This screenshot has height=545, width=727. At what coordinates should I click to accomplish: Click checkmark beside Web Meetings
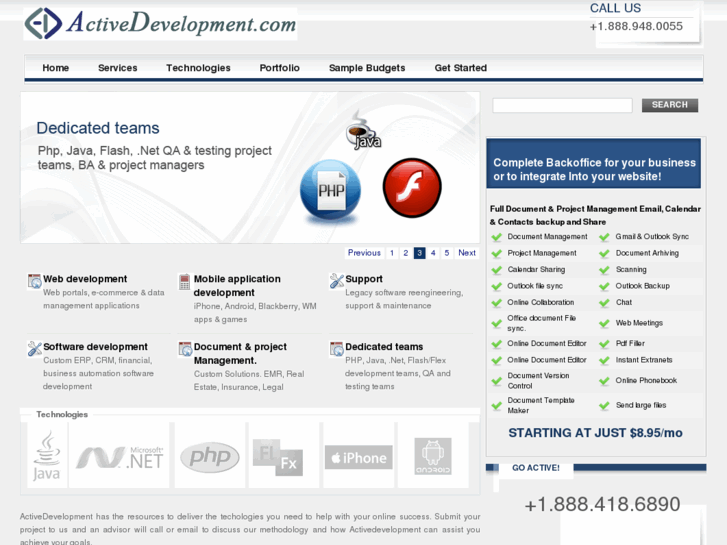(x=604, y=324)
